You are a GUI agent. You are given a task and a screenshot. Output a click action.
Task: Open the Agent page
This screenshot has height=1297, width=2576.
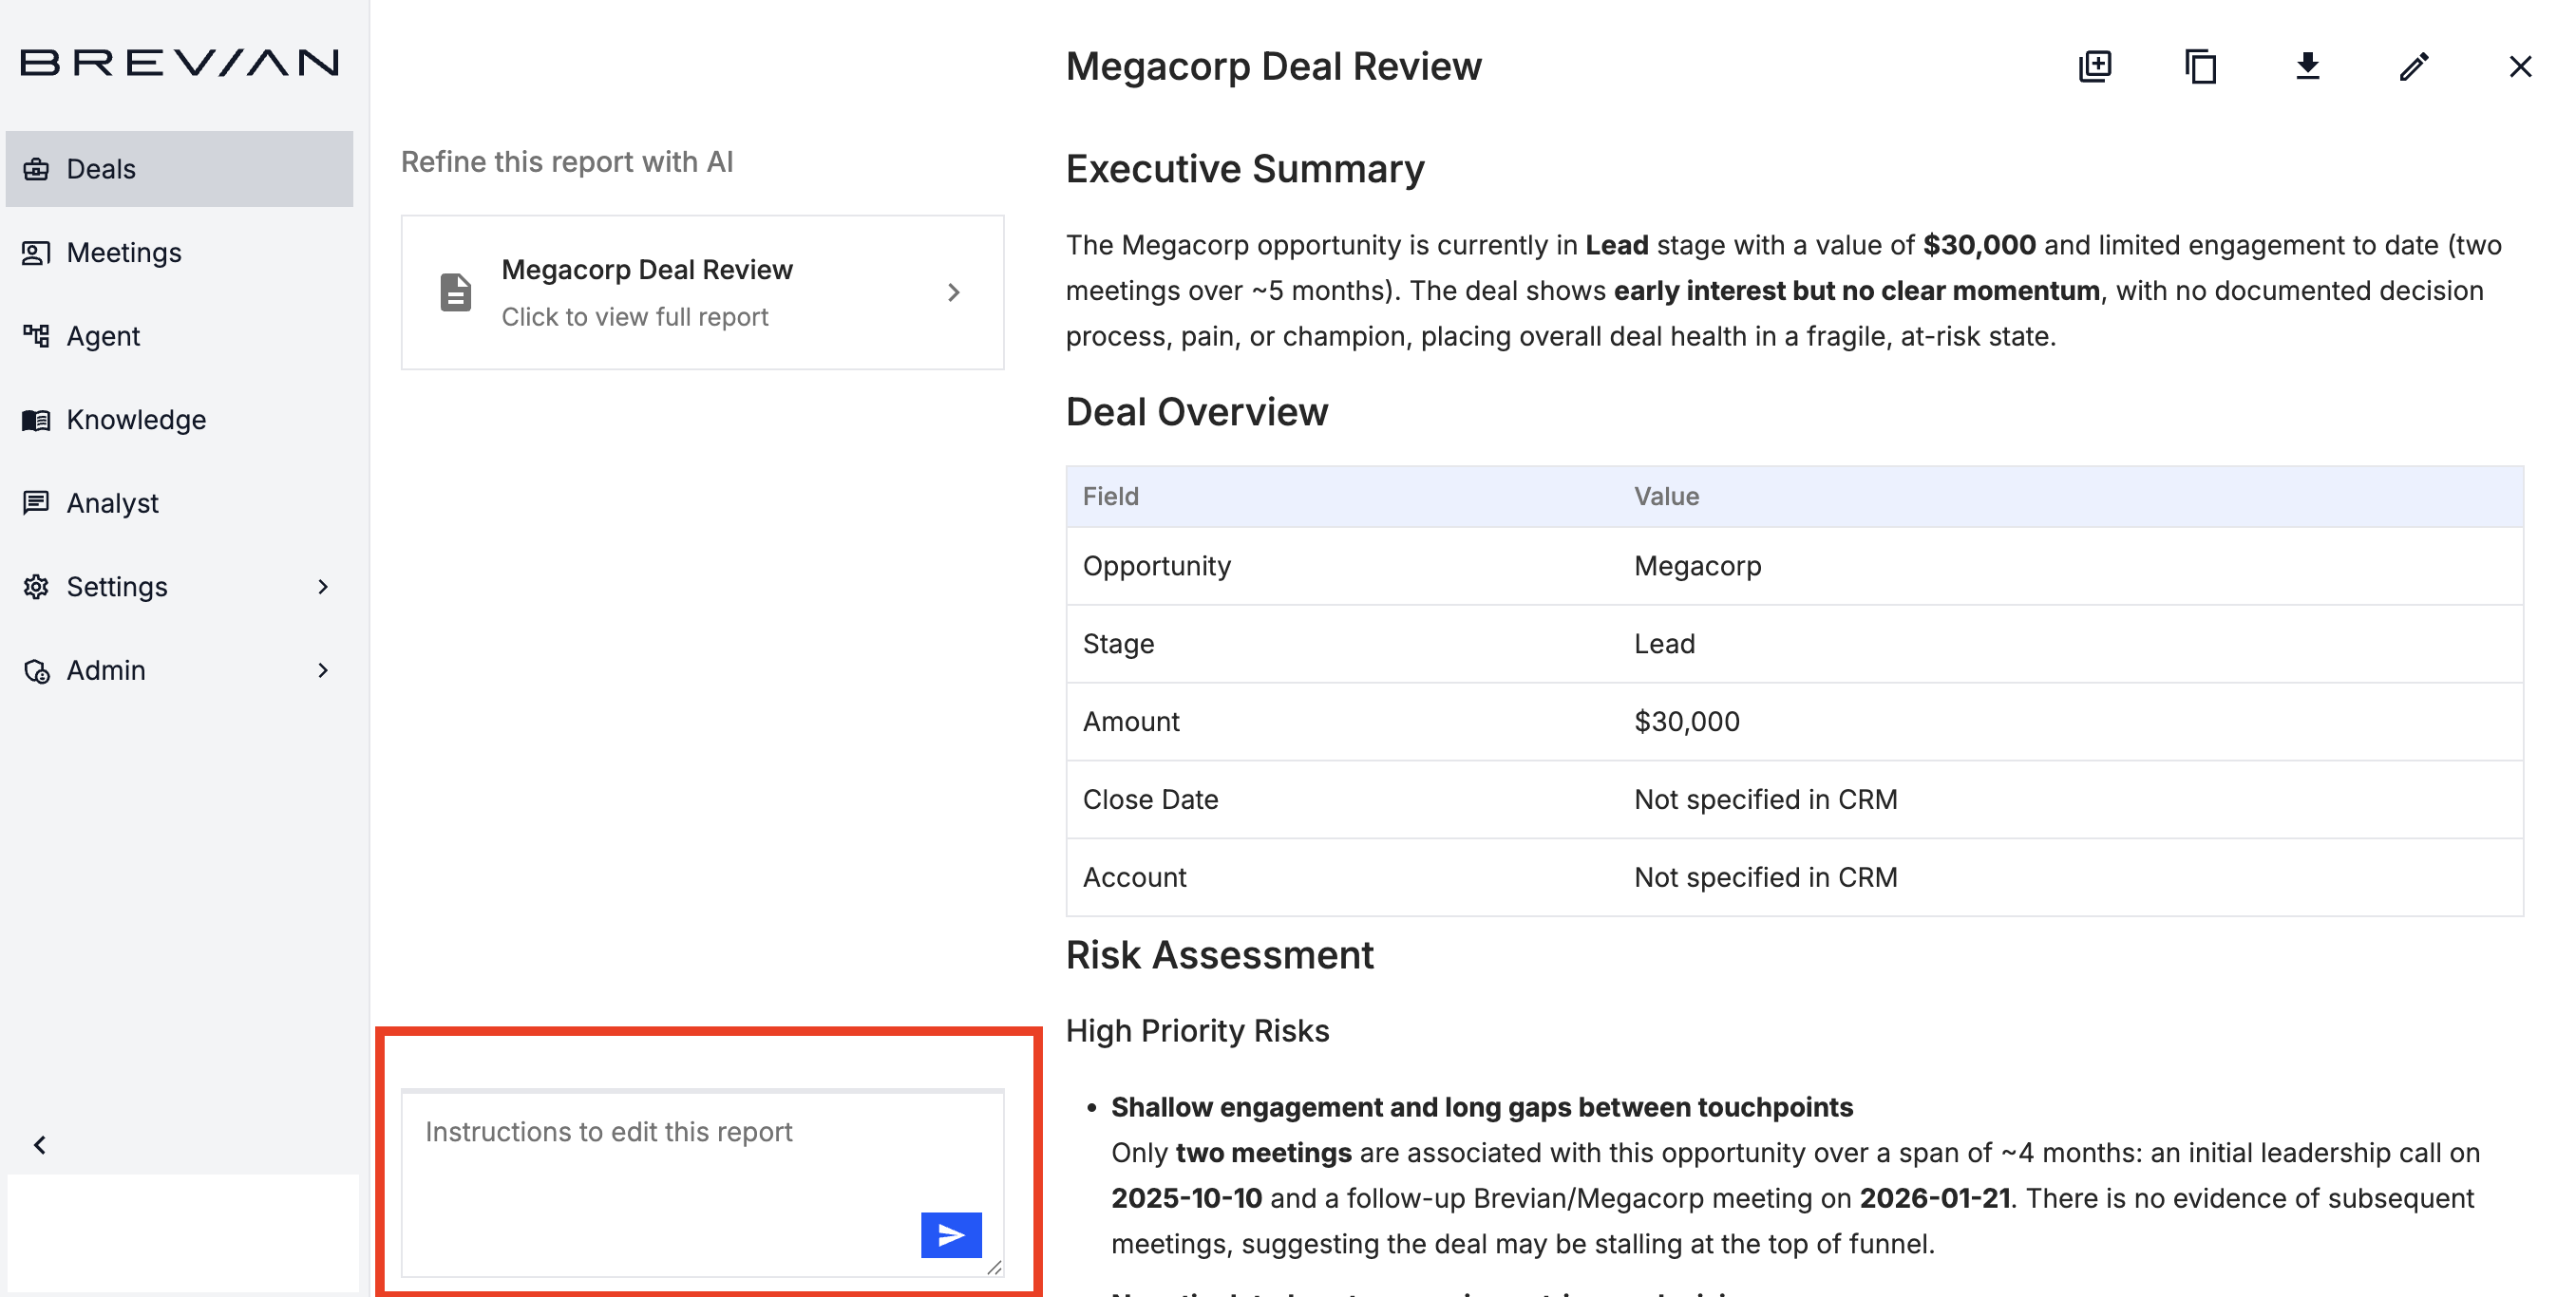[x=102, y=336]
